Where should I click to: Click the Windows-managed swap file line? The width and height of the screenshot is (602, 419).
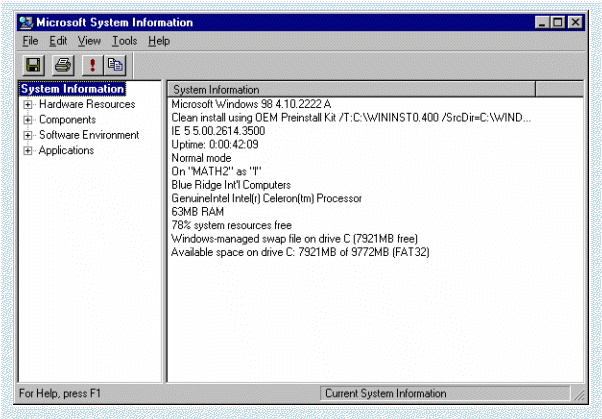point(294,238)
